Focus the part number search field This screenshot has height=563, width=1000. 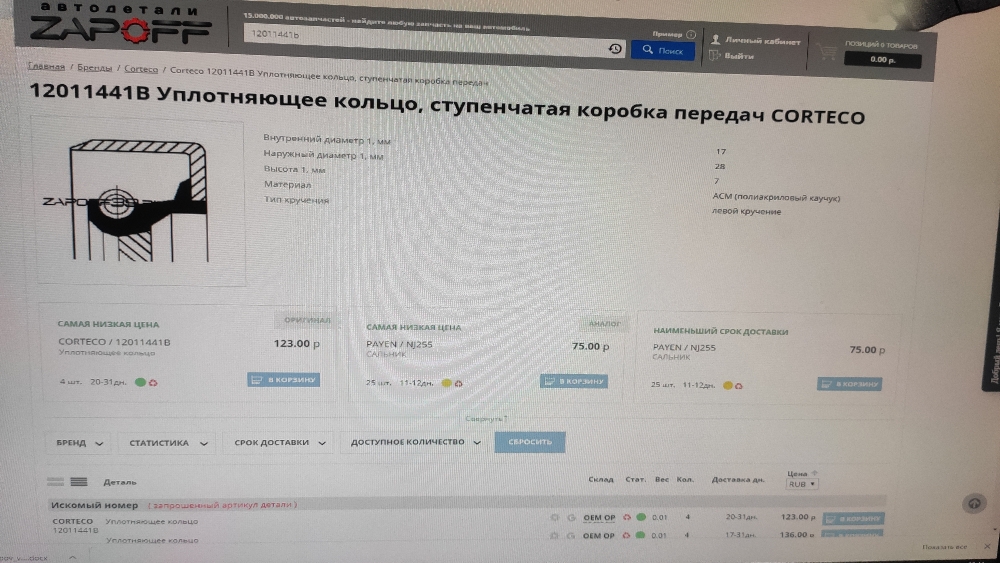click(x=424, y=40)
